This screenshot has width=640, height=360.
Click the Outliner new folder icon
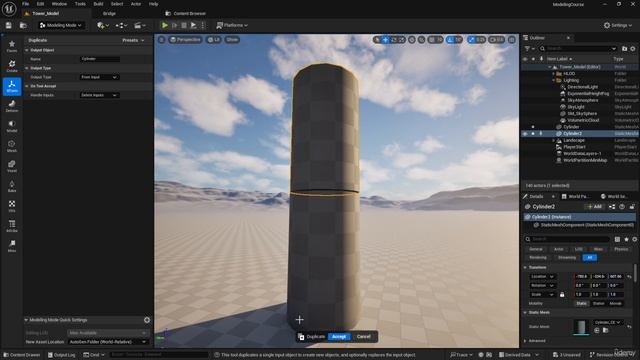click(624, 49)
